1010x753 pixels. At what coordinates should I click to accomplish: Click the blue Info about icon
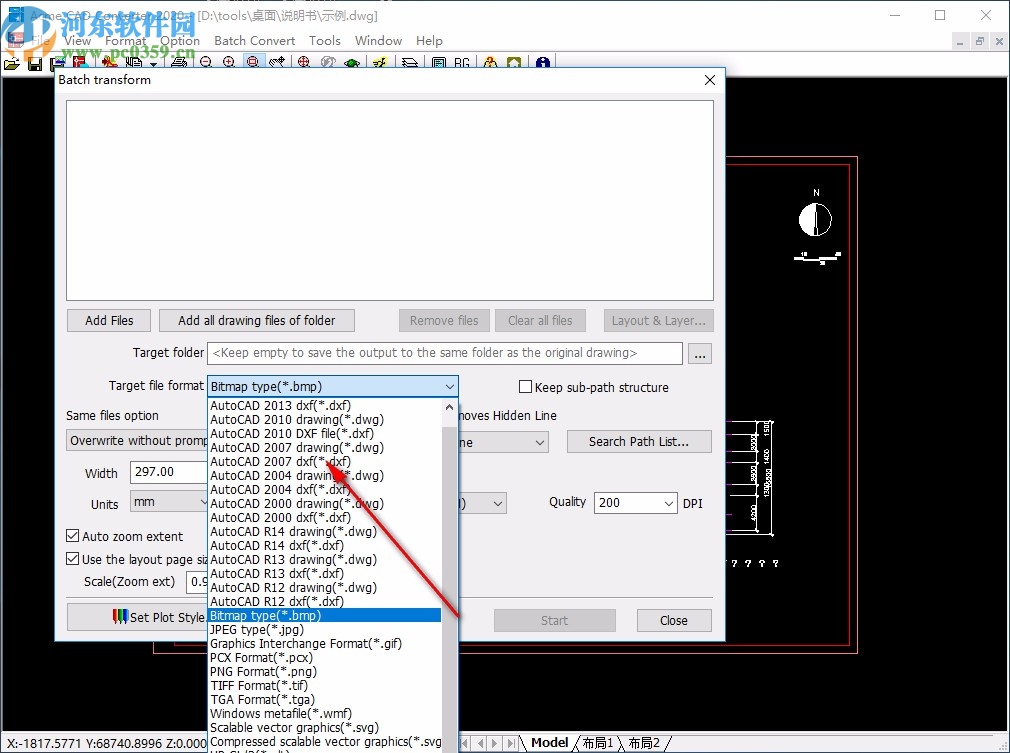click(x=542, y=63)
